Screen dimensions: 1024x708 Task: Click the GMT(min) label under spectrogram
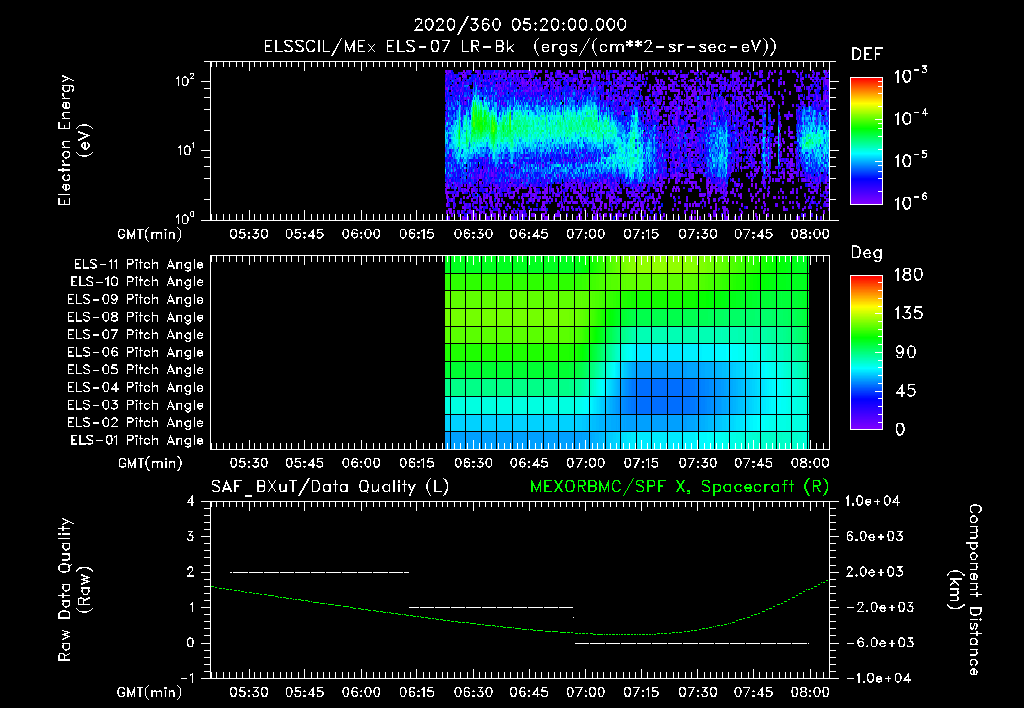point(150,234)
